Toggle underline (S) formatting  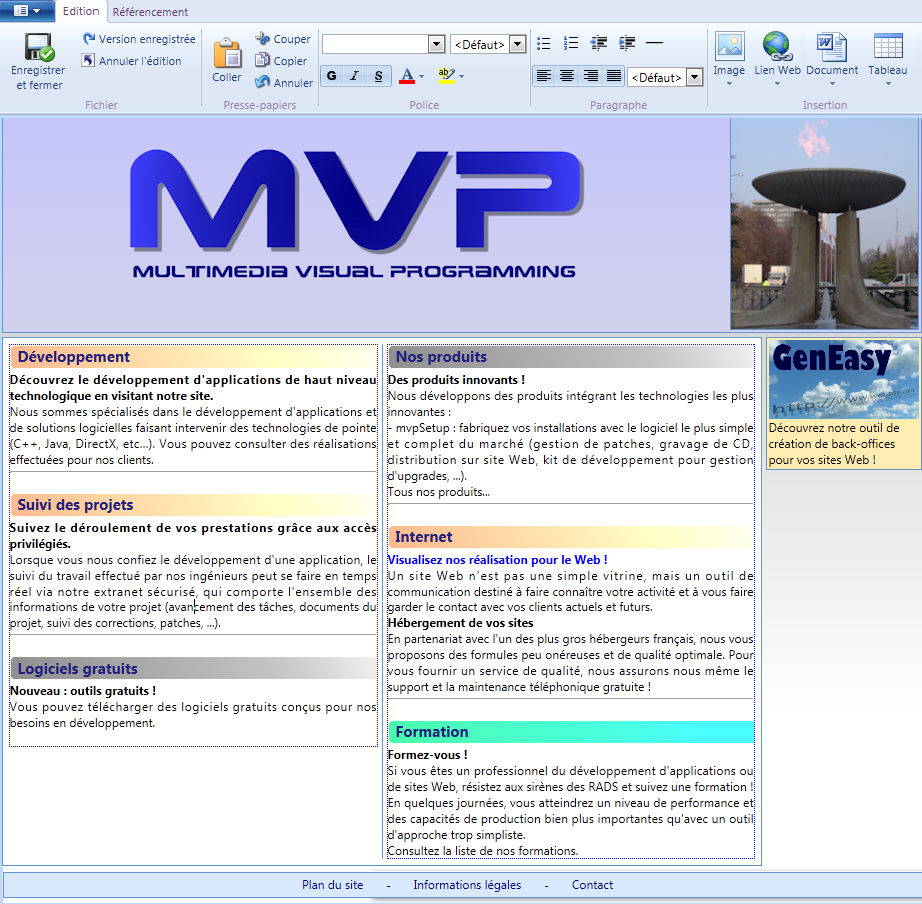tap(378, 76)
